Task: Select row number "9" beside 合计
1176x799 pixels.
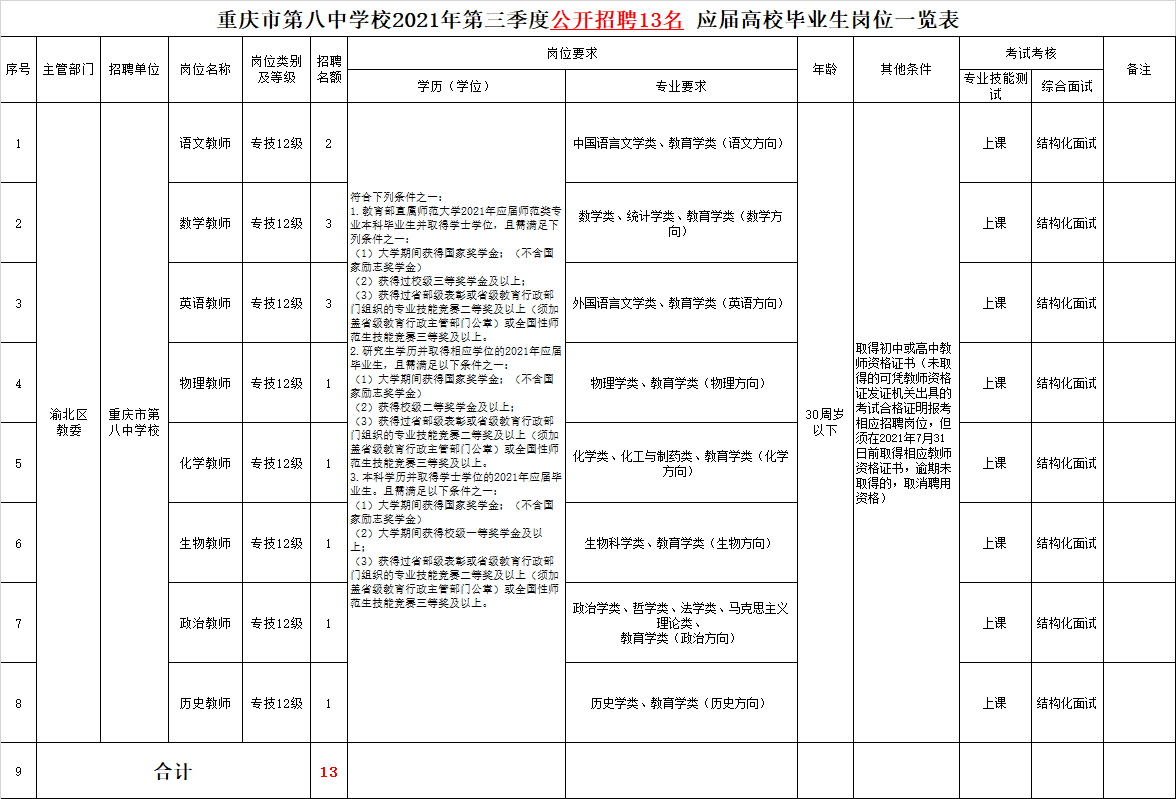Action: pos(18,771)
